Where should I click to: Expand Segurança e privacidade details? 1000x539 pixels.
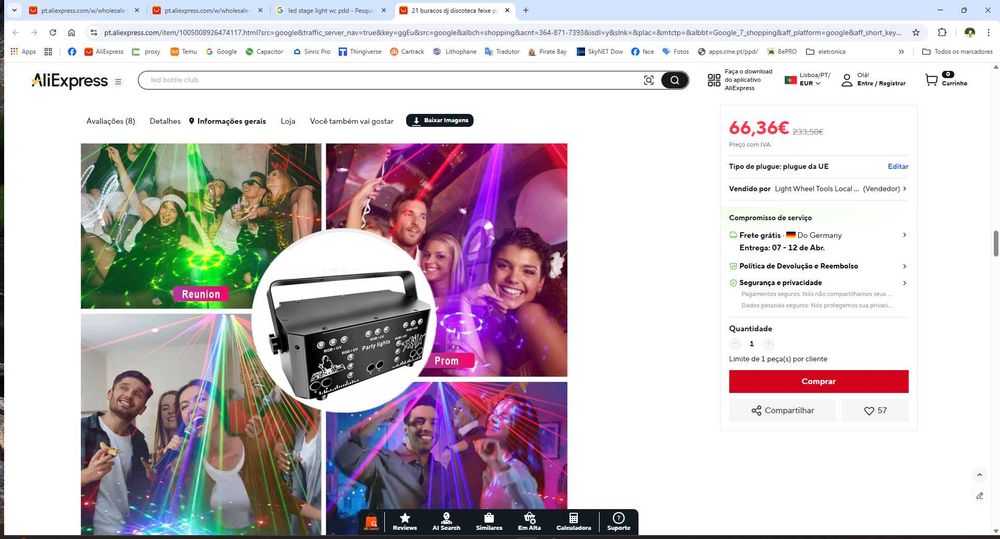[x=904, y=283]
